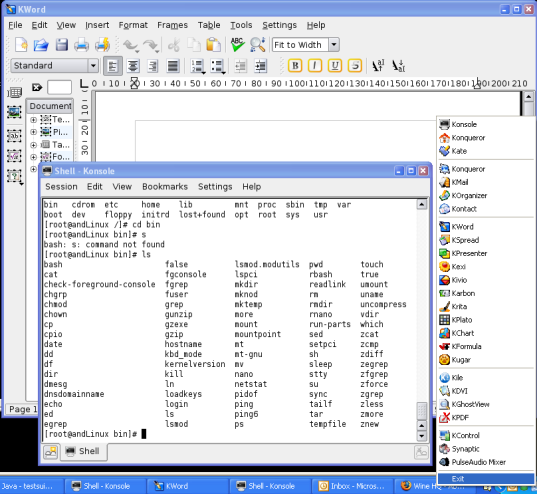537x494 pixels.
Task: Undo the last action in KWord
Action: 130,45
